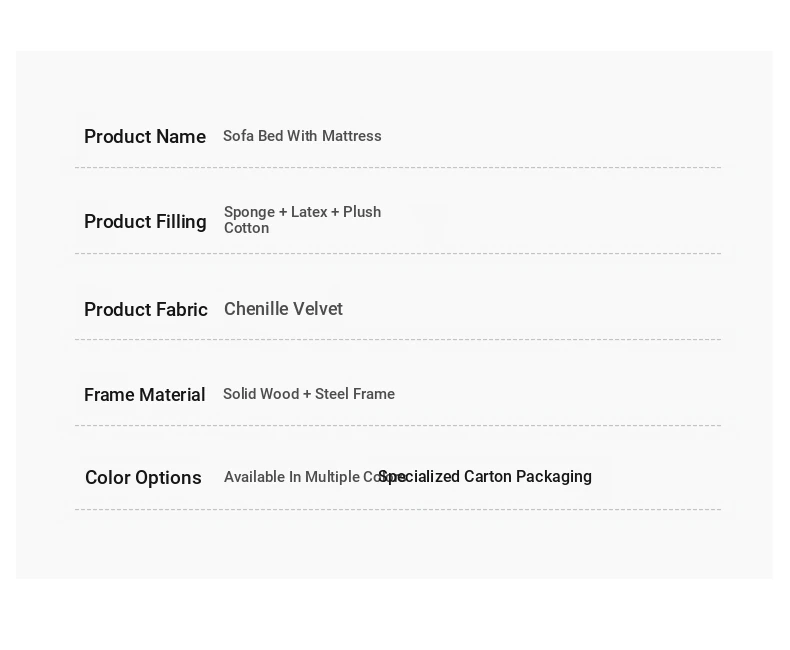790x650 pixels.
Task: Click the Product Fabric label
Action: pyautogui.click(x=146, y=309)
